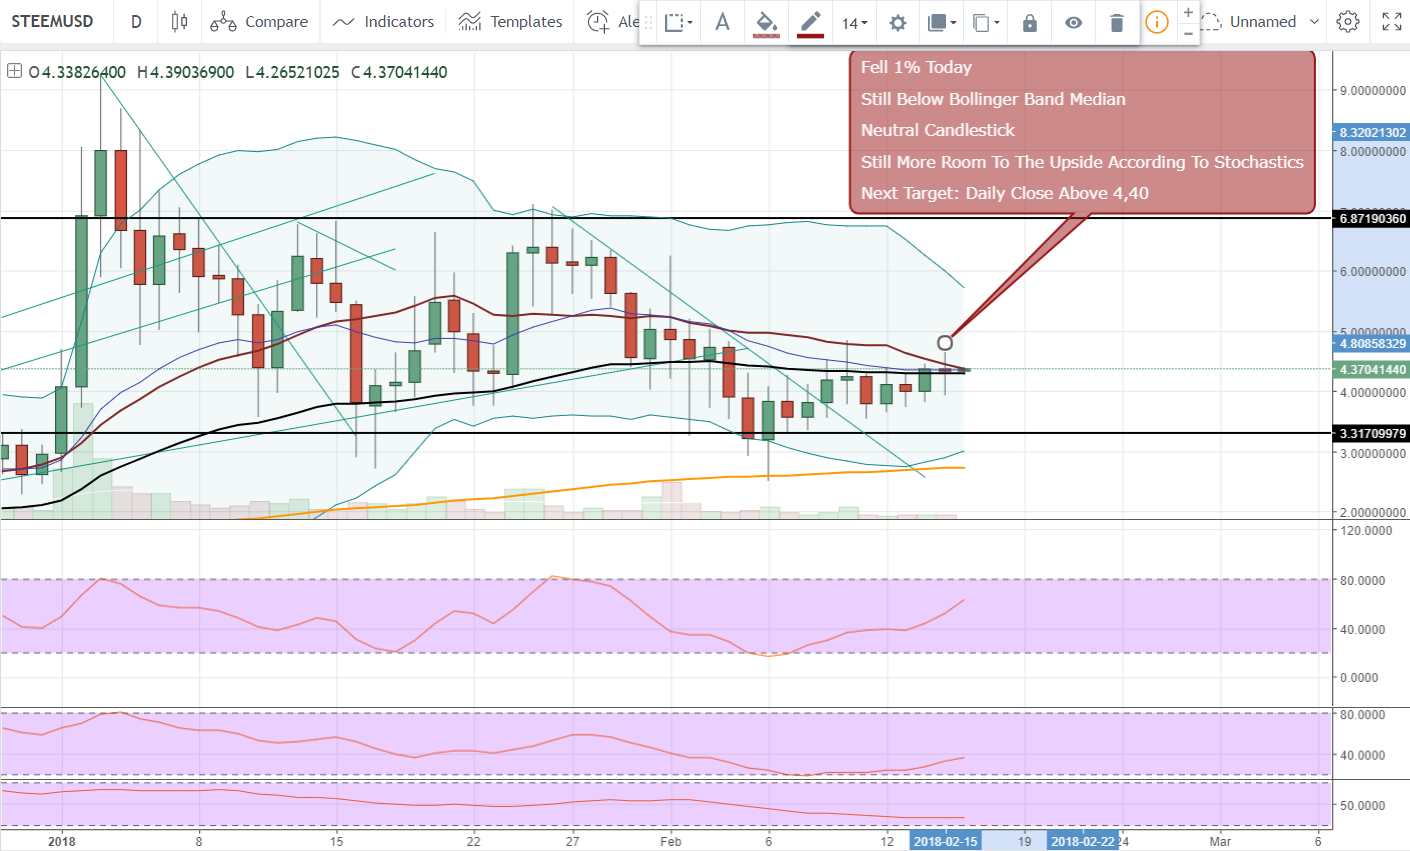
Task: Click the 3.31709979 price label
Action: (x=1372, y=433)
